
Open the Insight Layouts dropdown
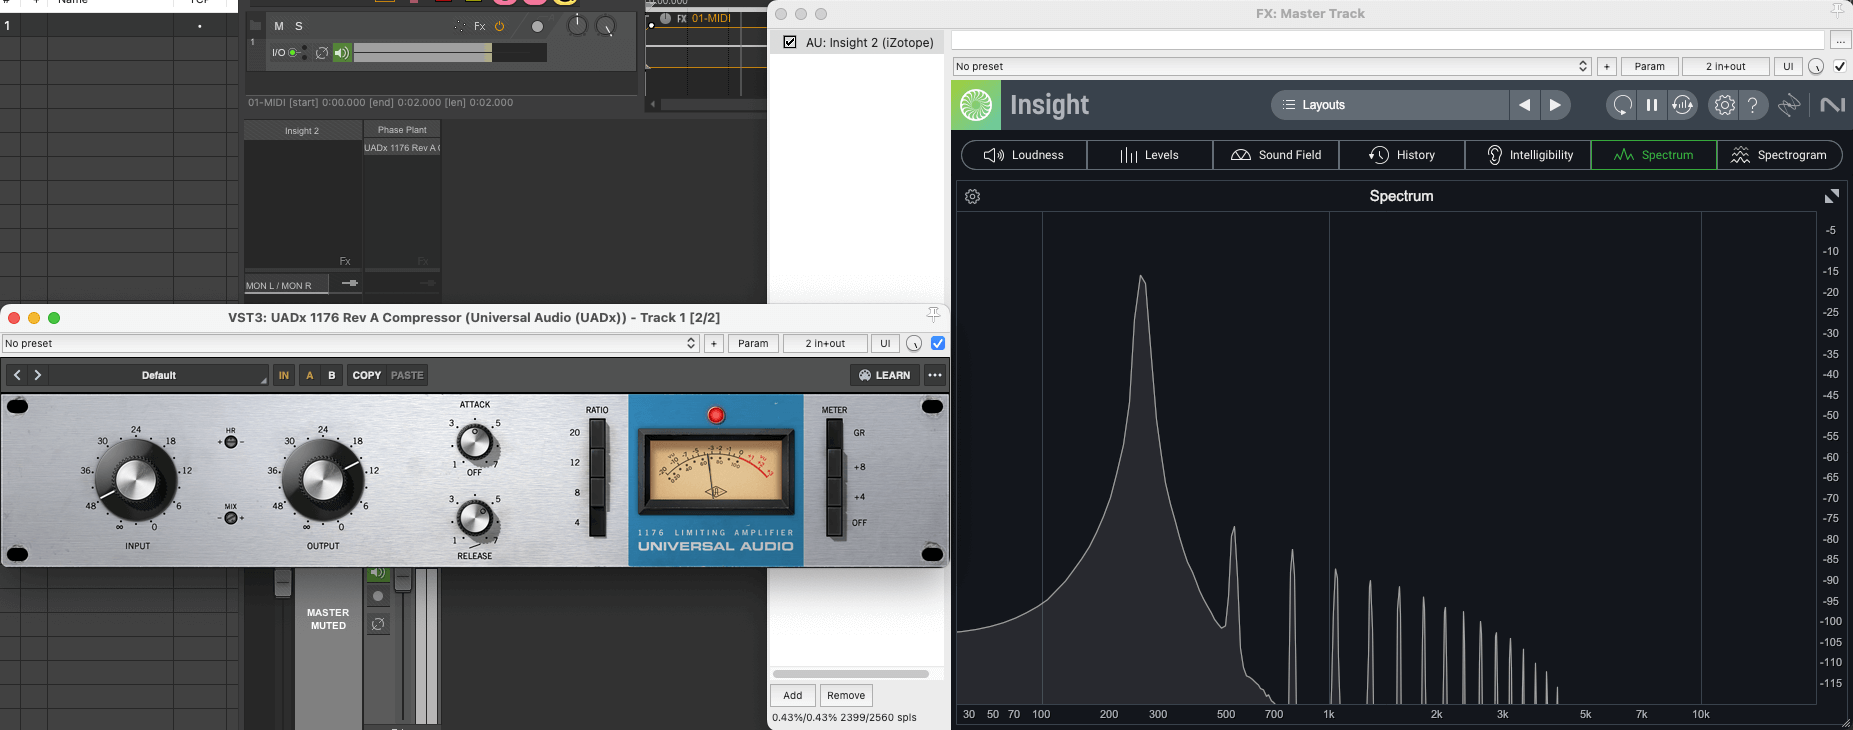coord(1389,105)
